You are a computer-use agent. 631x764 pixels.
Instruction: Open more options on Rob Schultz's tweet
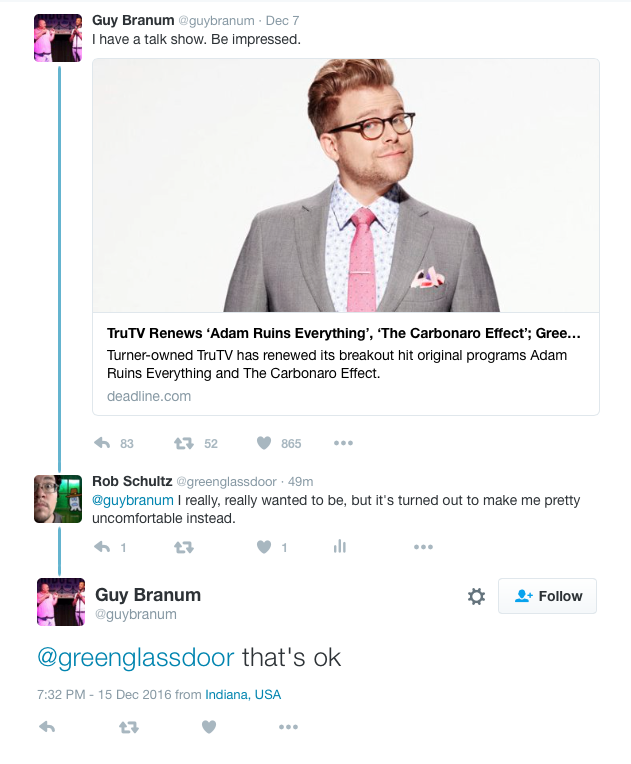tap(423, 547)
